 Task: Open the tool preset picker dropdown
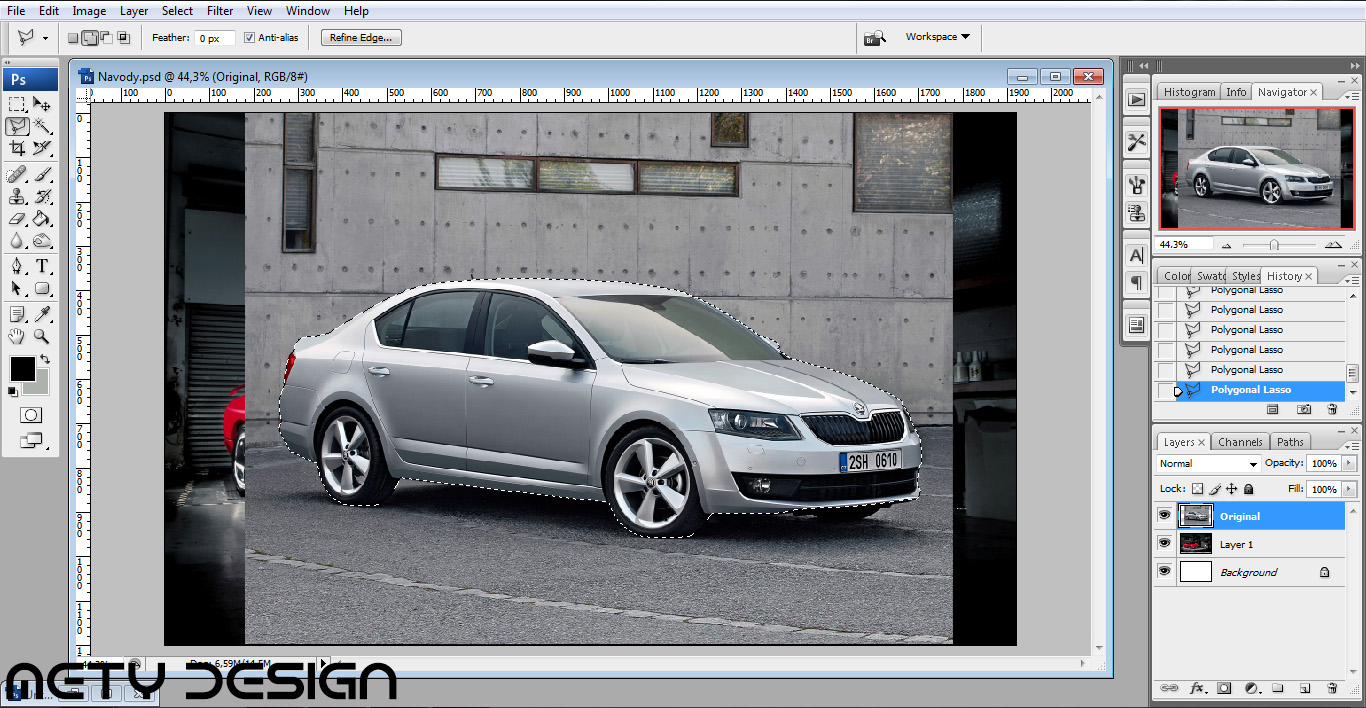[45, 38]
